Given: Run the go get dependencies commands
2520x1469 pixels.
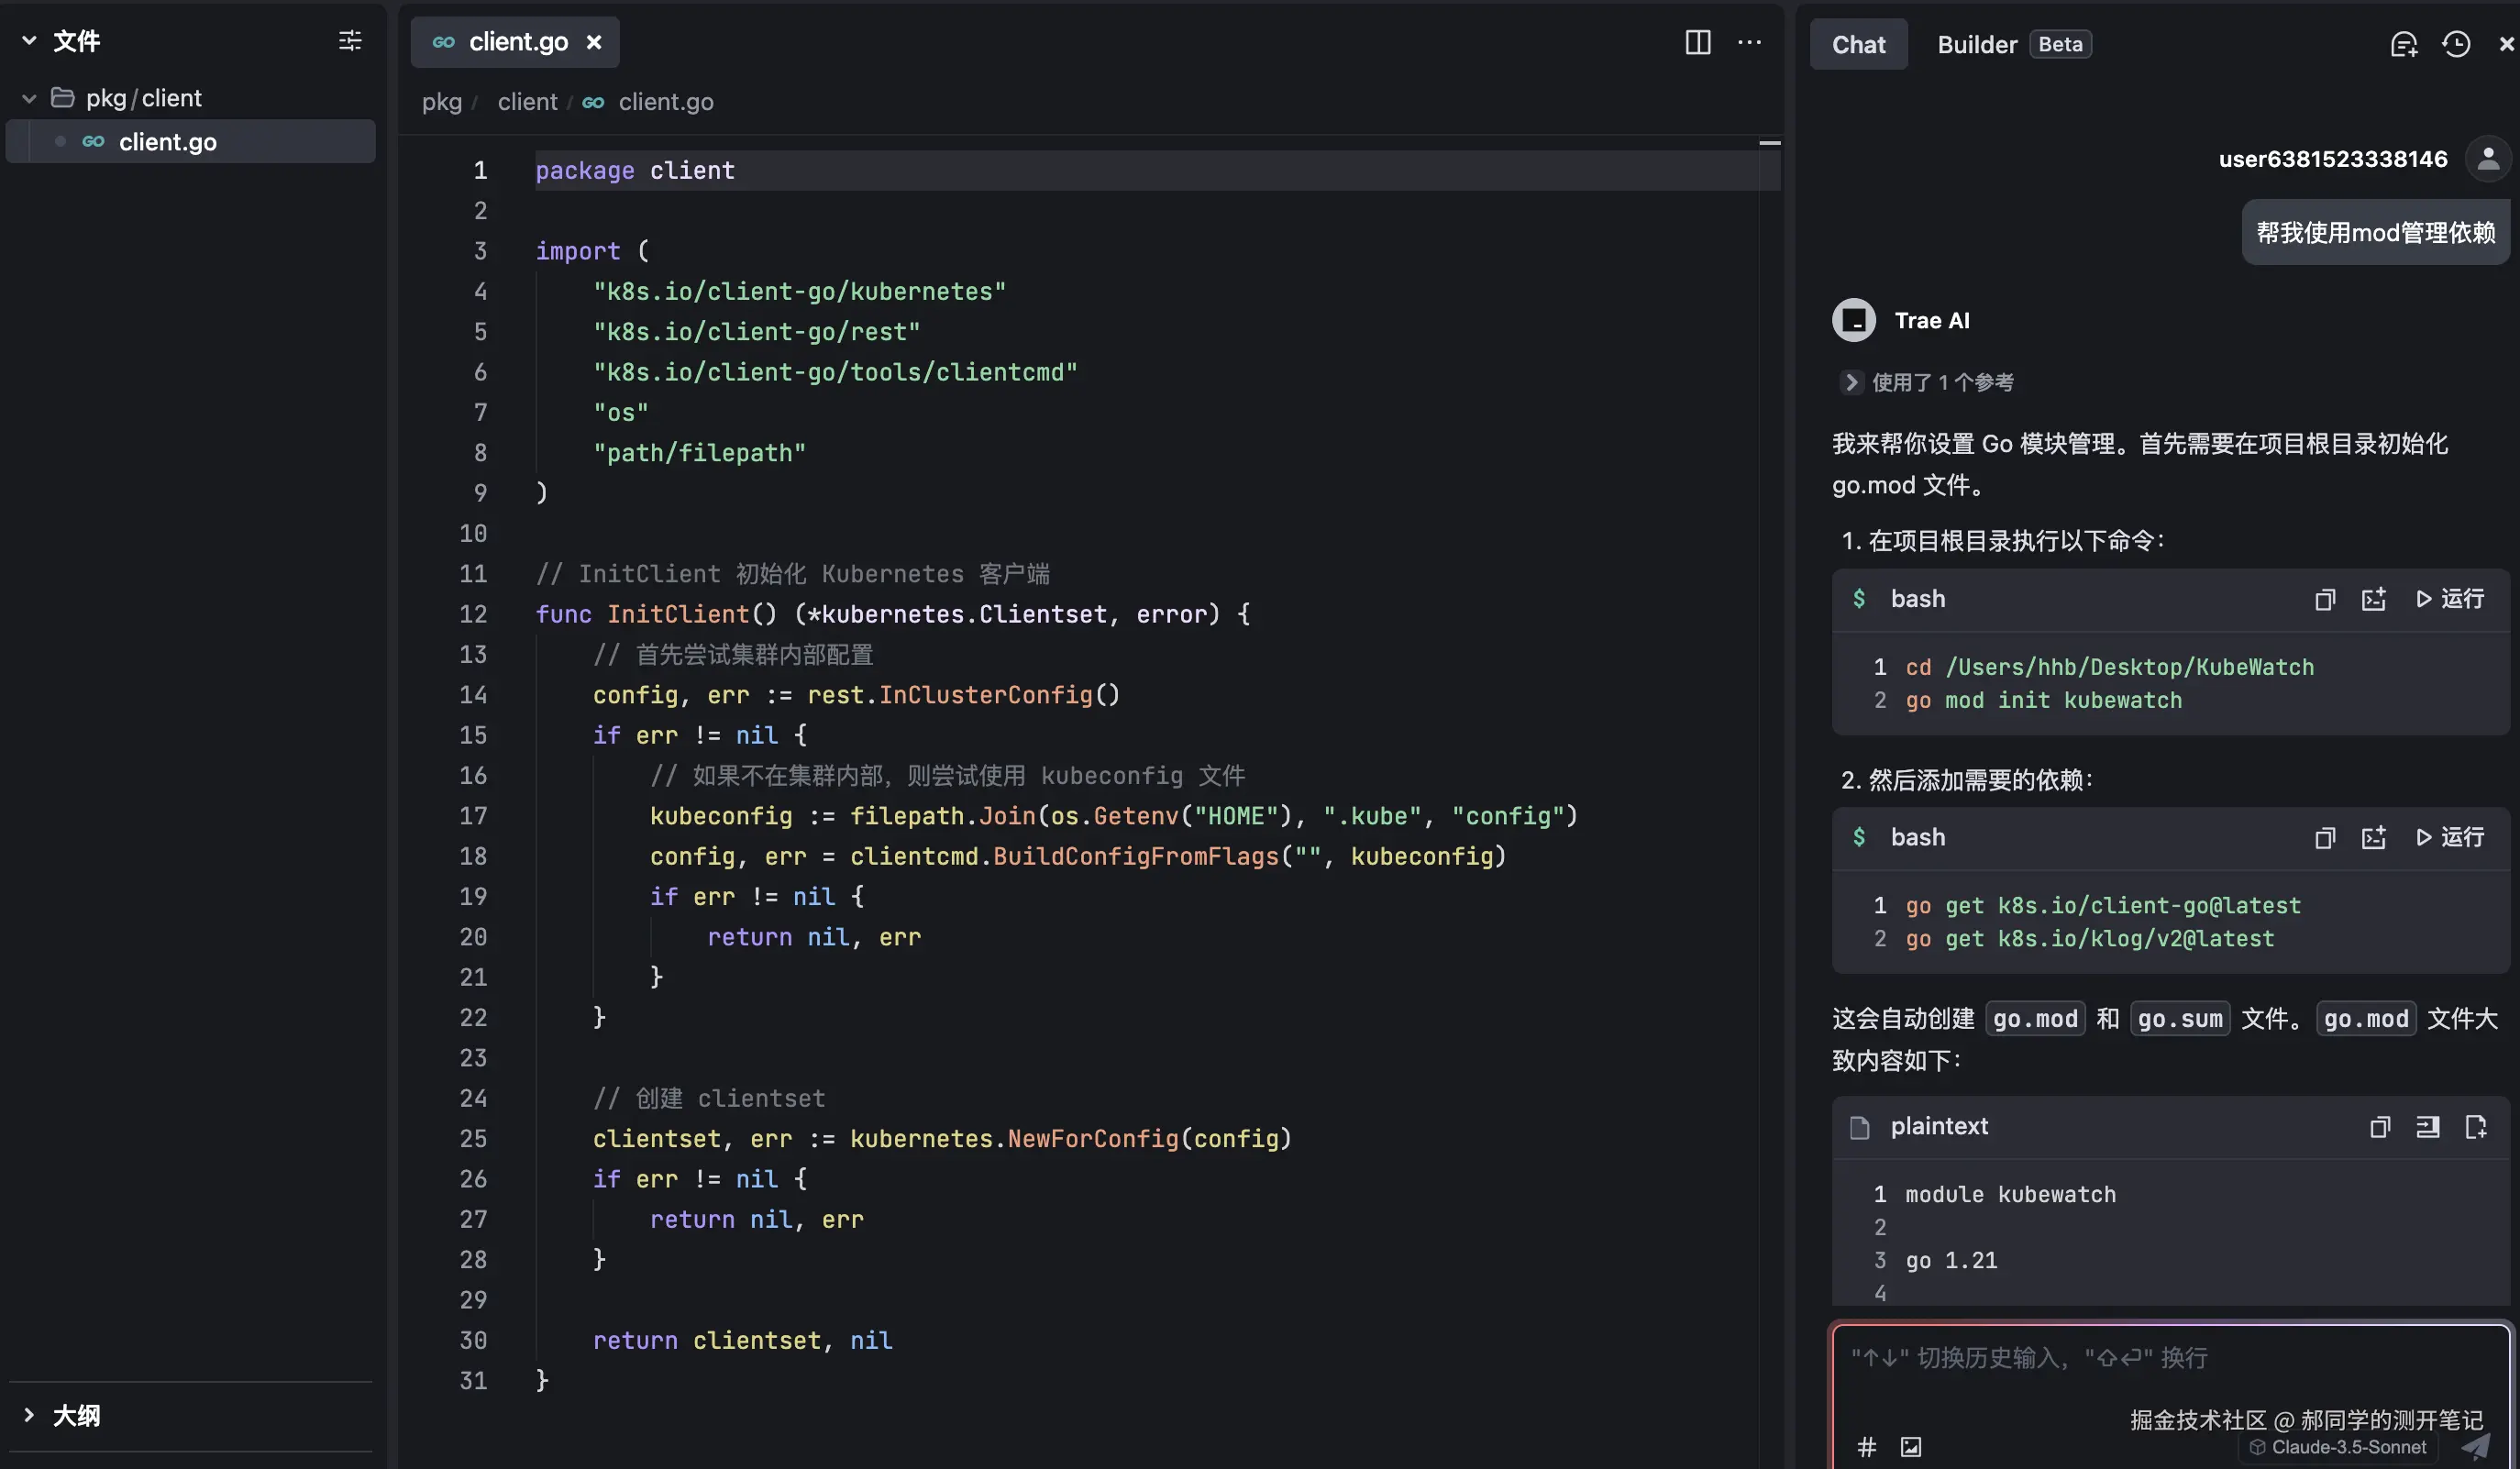Looking at the screenshot, I should (x=2449, y=838).
